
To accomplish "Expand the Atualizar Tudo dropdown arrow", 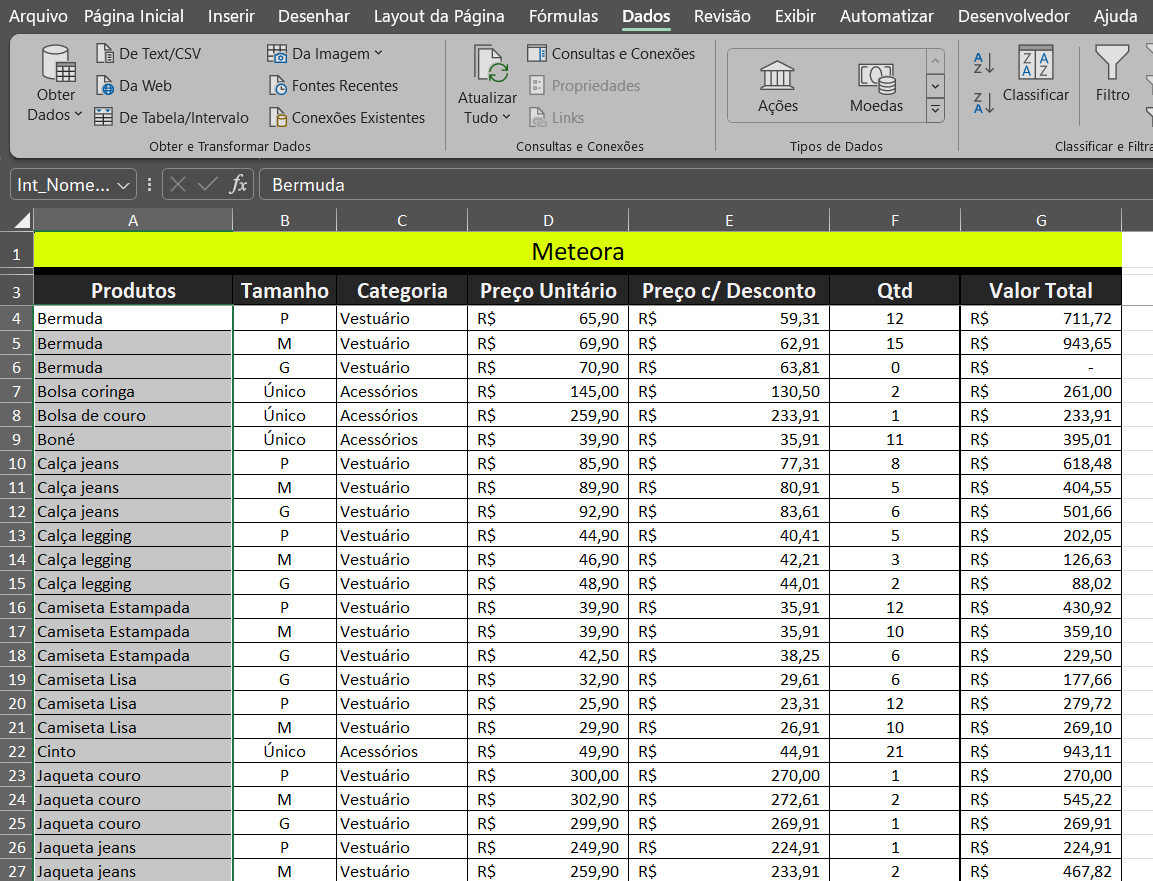I will [x=506, y=118].
